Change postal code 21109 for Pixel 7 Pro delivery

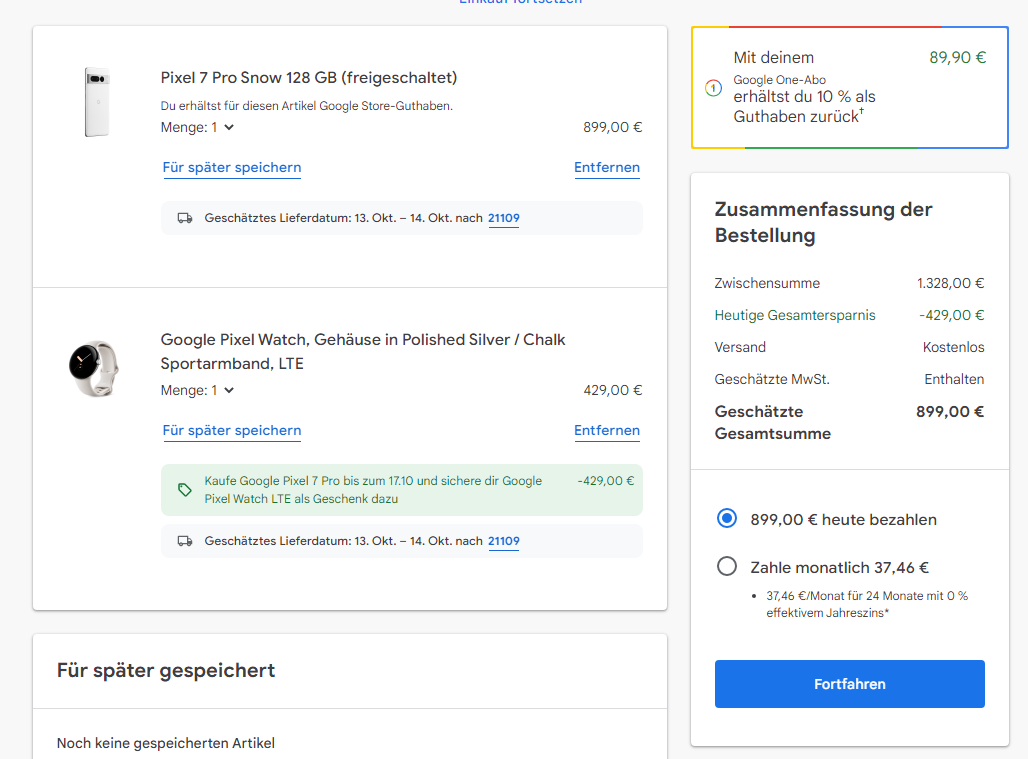pos(503,218)
